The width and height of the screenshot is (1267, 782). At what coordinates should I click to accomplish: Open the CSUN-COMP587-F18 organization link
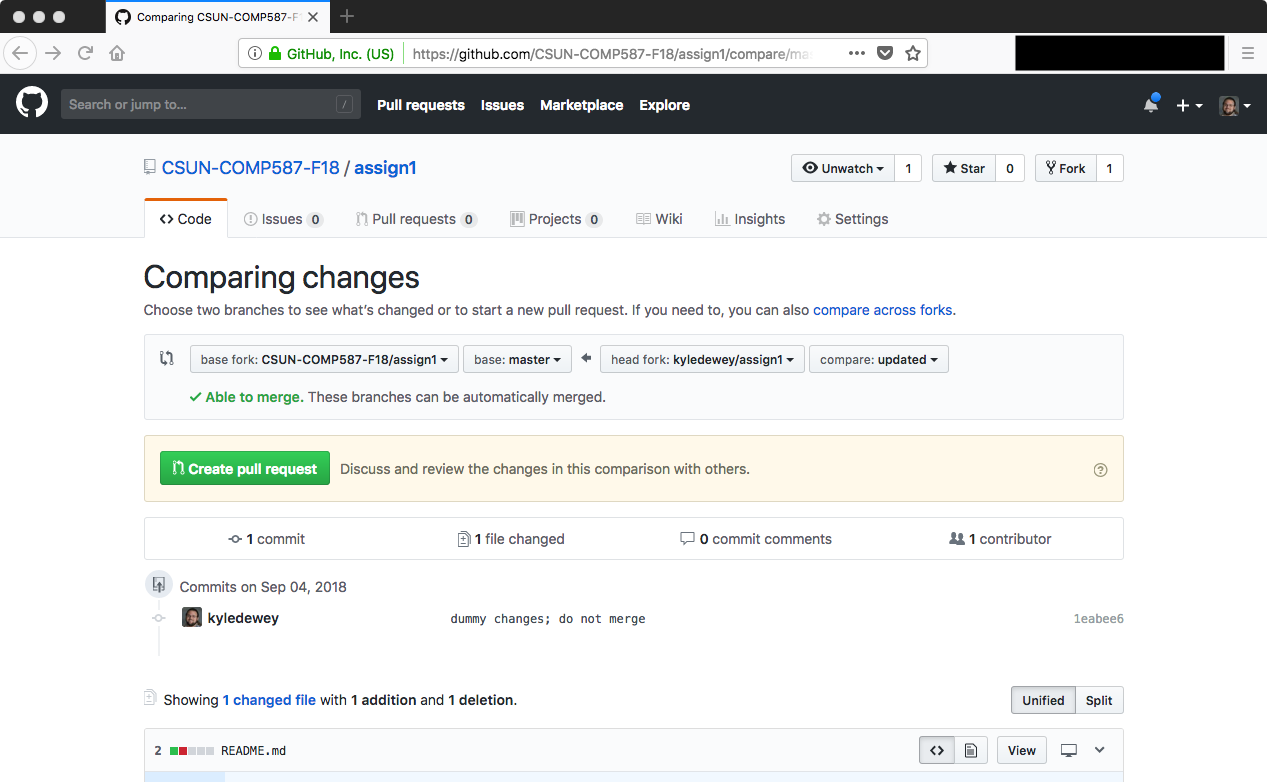tap(251, 168)
